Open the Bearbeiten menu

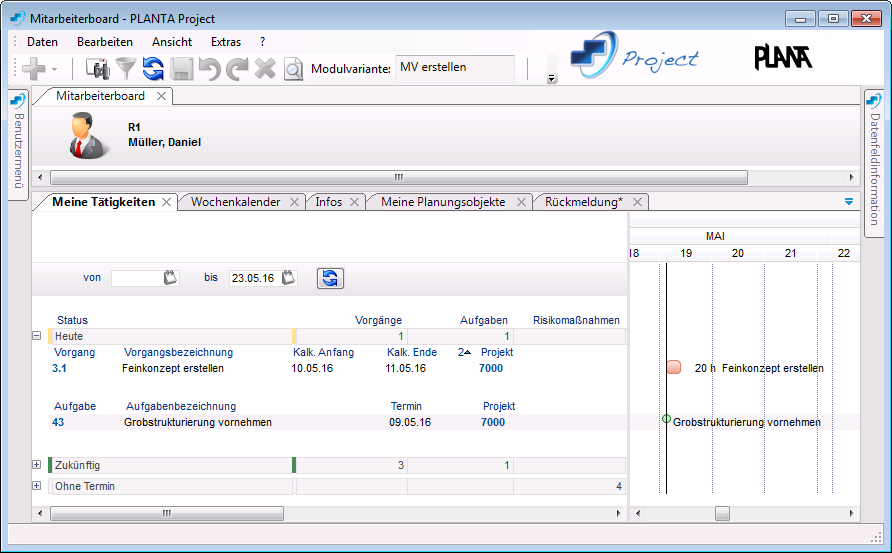104,42
